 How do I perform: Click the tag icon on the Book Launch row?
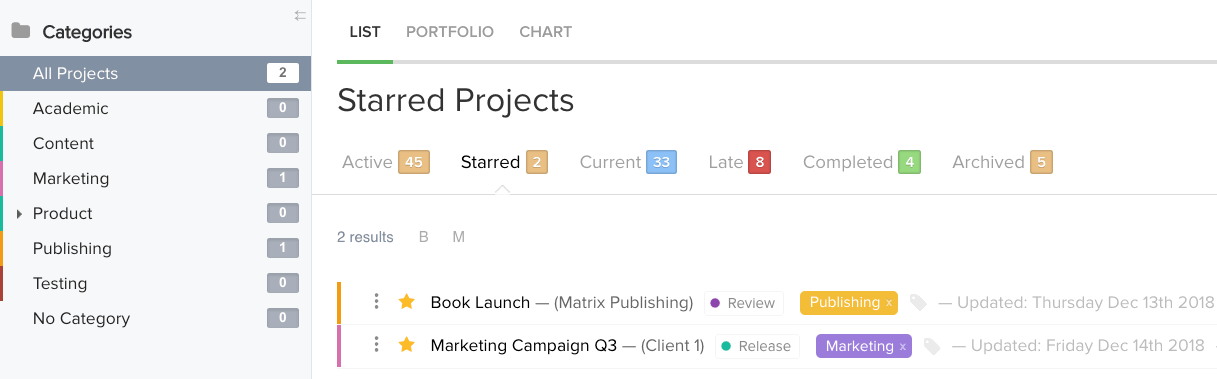(x=918, y=302)
